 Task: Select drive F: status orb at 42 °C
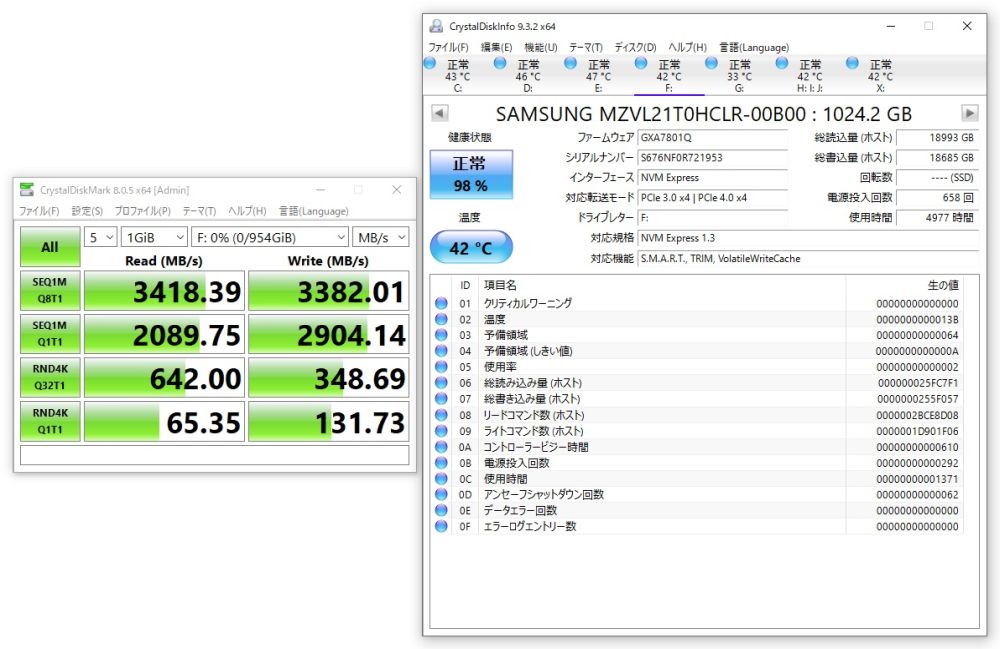(642, 63)
